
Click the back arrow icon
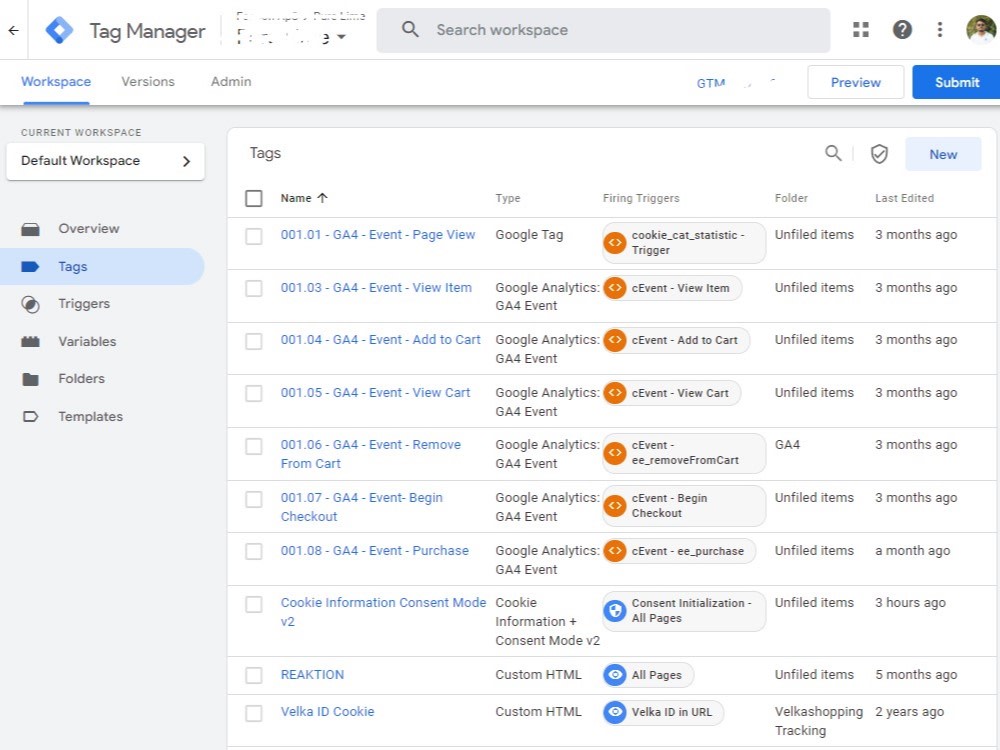(13, 30)
